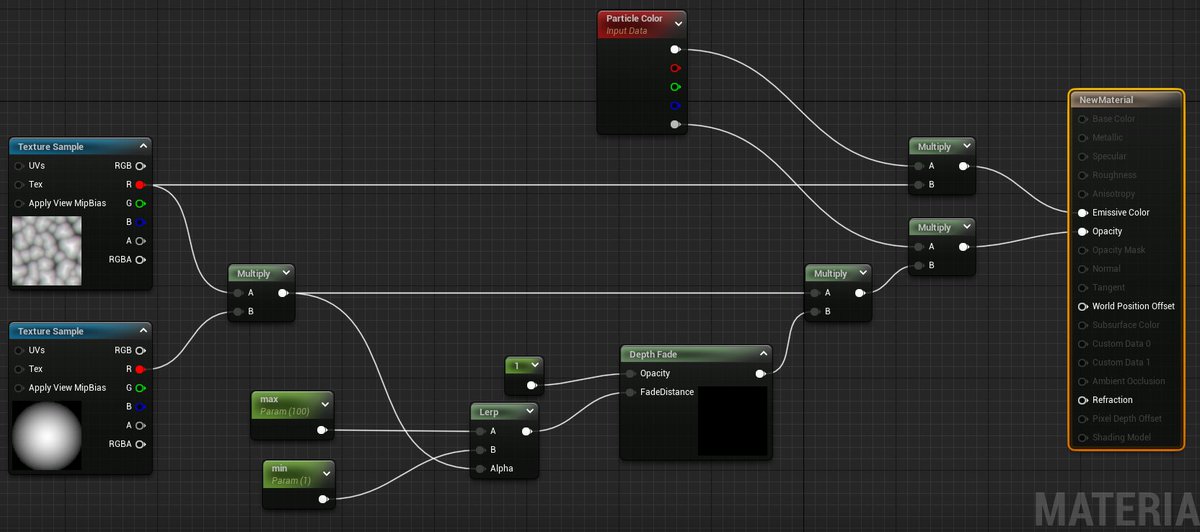Click the disabled Base Color pin on NewMaterial

[x=1083, y=119]
